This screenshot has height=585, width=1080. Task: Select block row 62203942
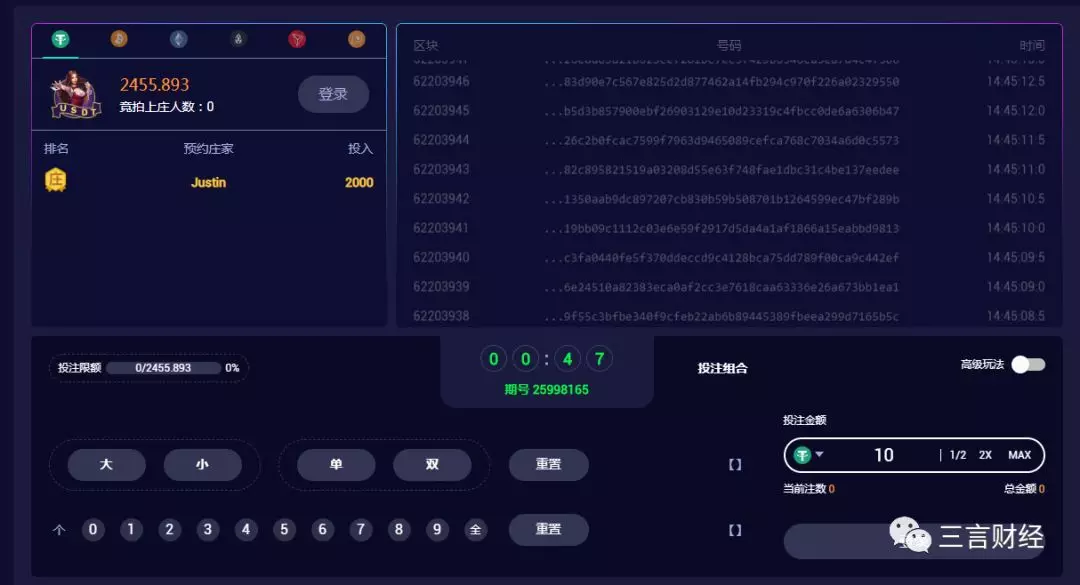pyautogui.click(x=729, y=198)
